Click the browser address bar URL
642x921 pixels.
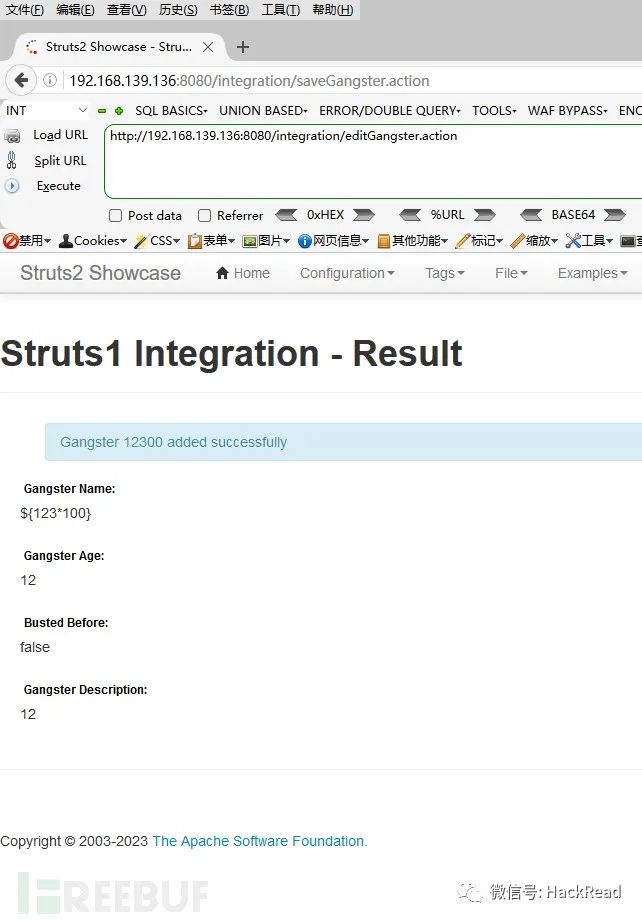coord(249,80)
